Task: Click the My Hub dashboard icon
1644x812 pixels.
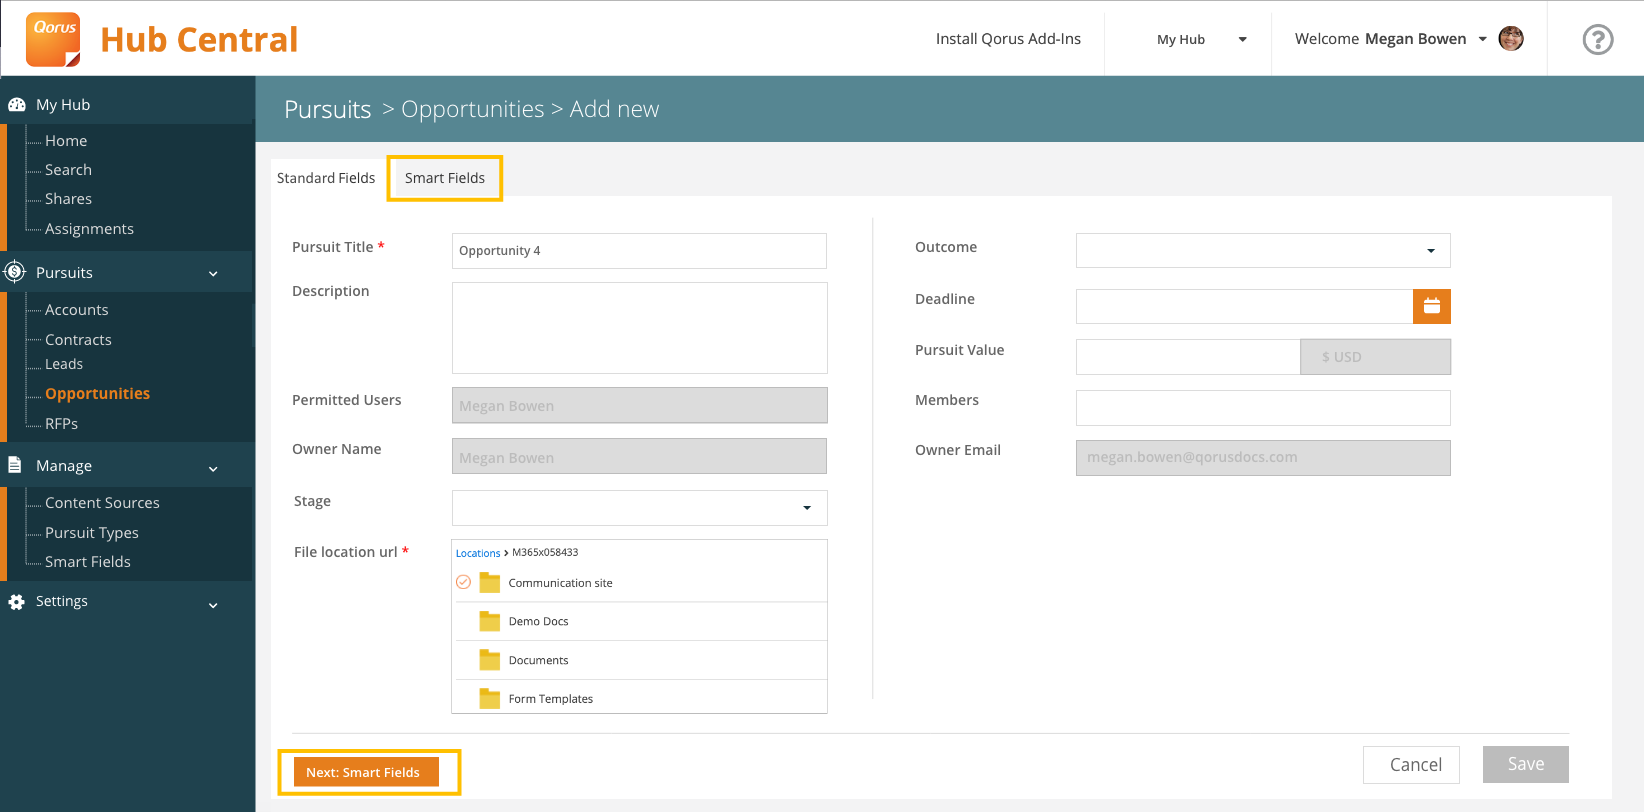Action: click(17, 104)
